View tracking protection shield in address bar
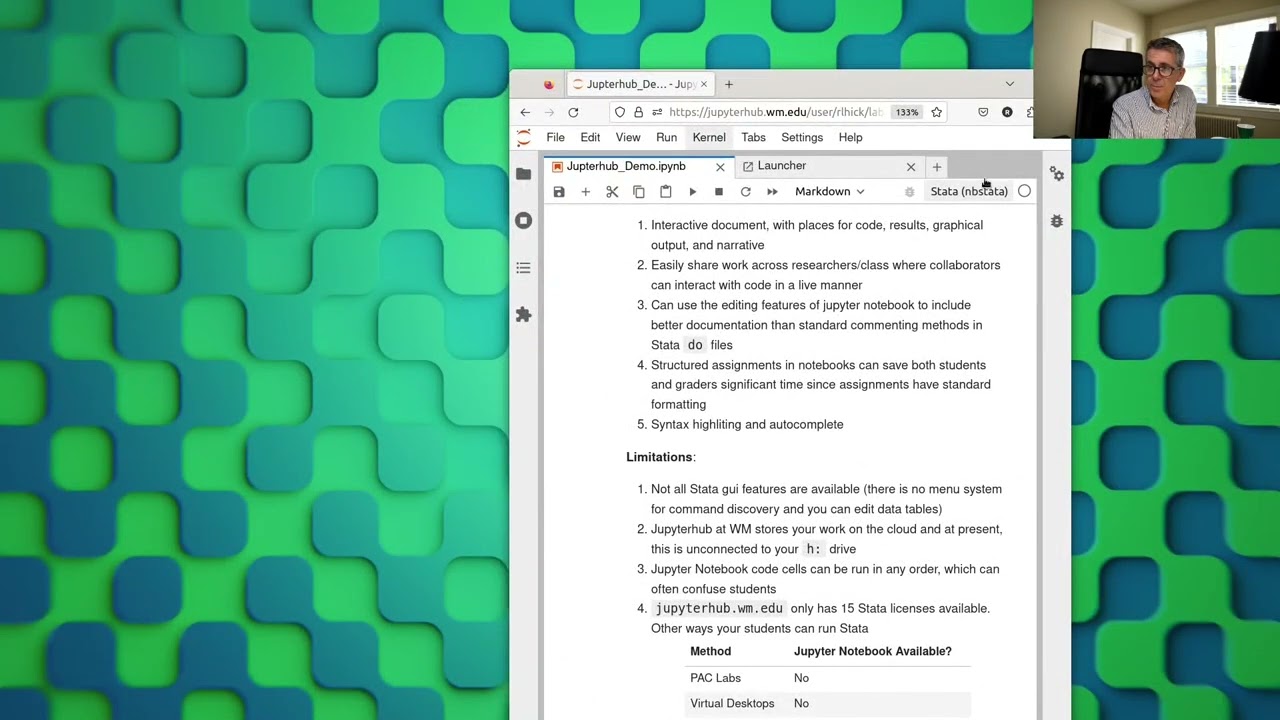The width and height of the screenshot is (1280, 720). tap(620, 112)
